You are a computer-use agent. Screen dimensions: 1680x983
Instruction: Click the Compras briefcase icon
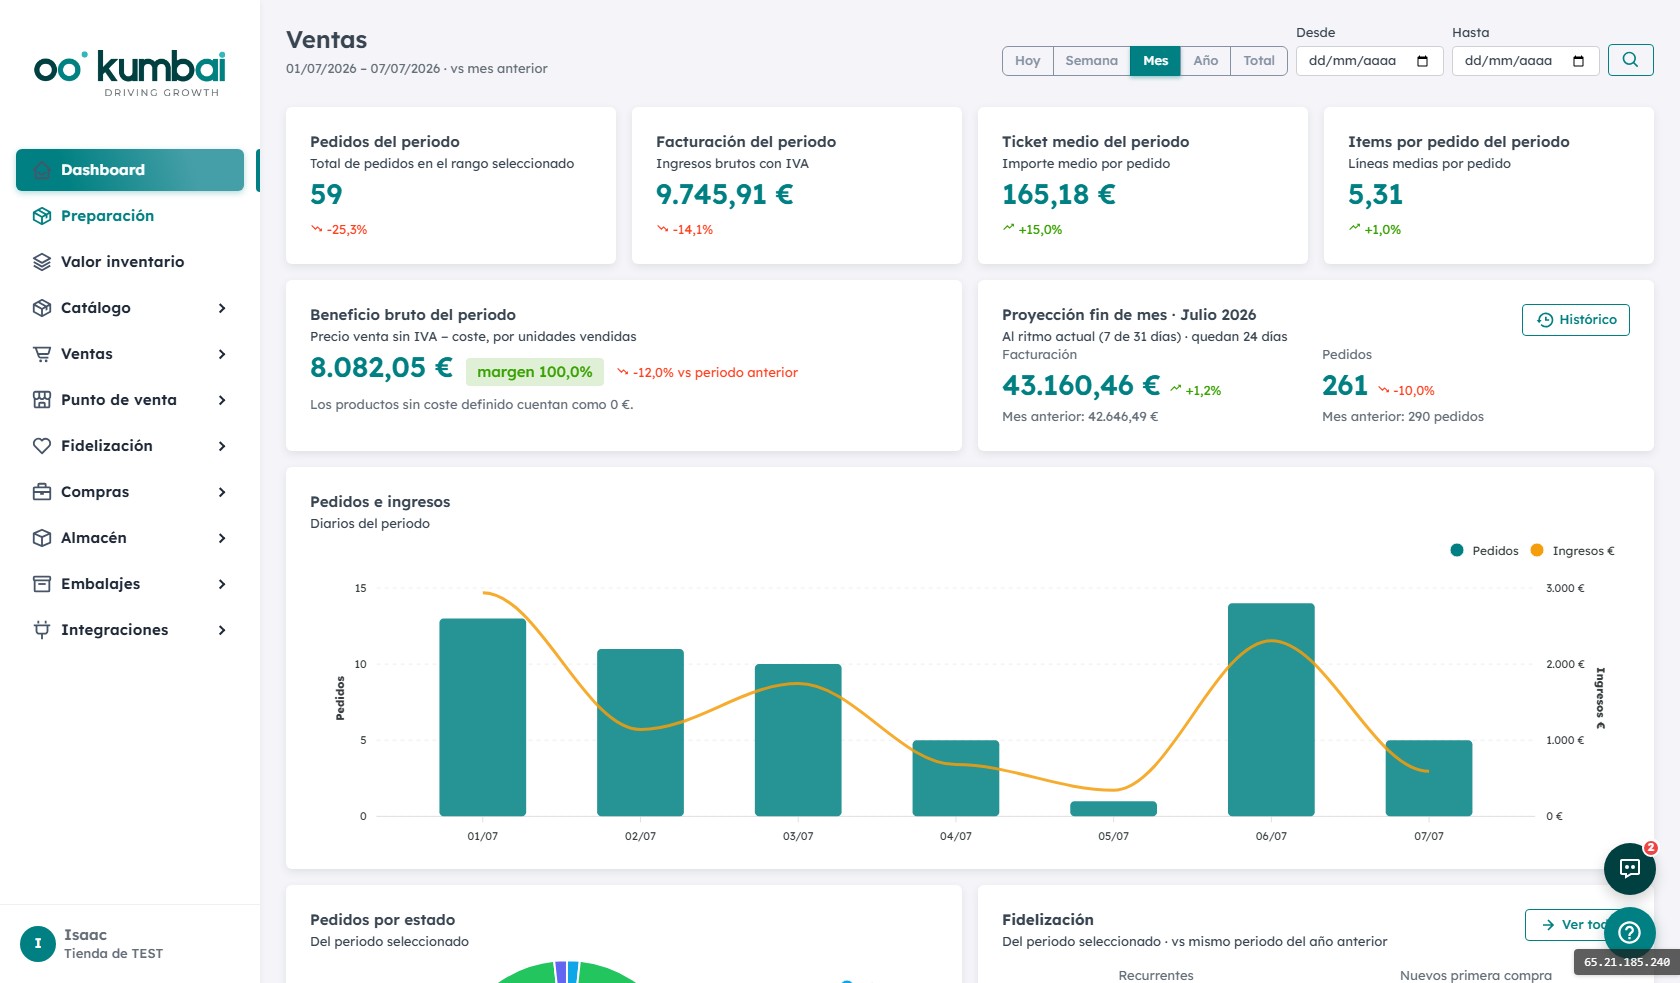pyautogui.click(x=42, y=492)
